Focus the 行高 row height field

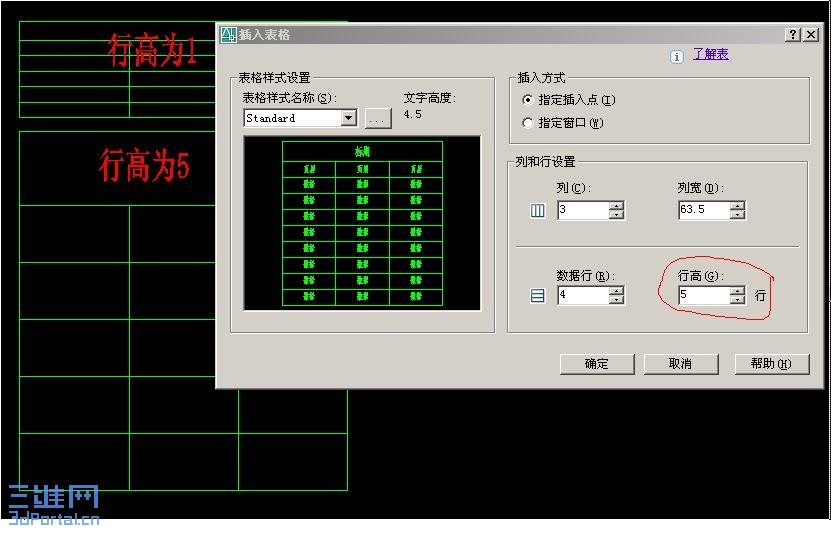704,295
